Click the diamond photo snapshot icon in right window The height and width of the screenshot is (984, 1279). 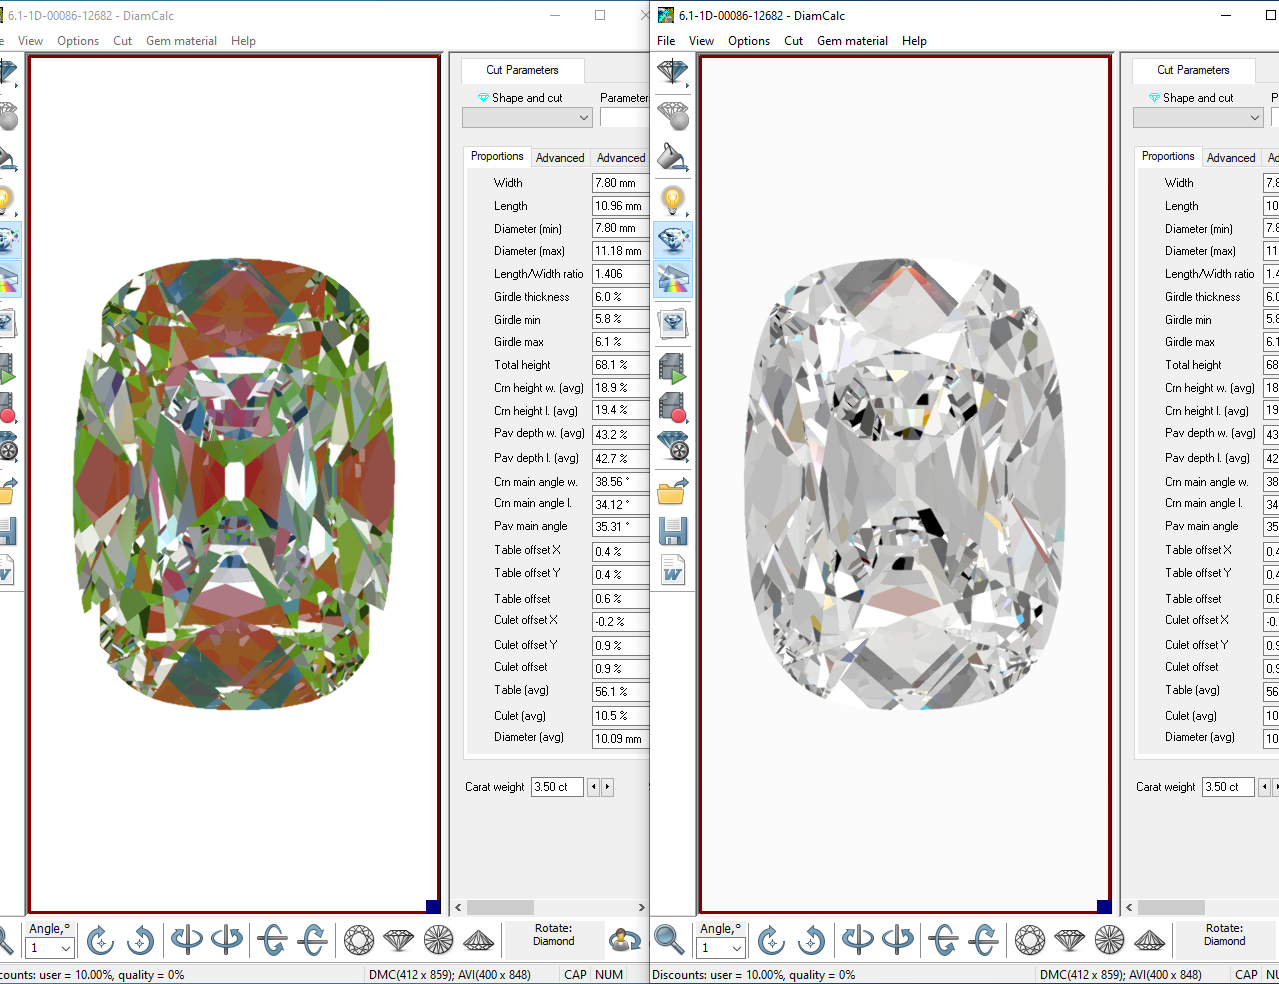pos(672,322)
